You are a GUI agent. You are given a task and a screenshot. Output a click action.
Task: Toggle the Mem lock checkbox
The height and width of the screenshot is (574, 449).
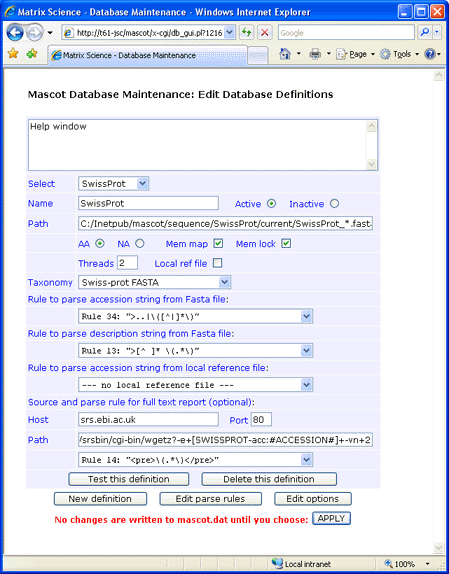tap(286, 243)
